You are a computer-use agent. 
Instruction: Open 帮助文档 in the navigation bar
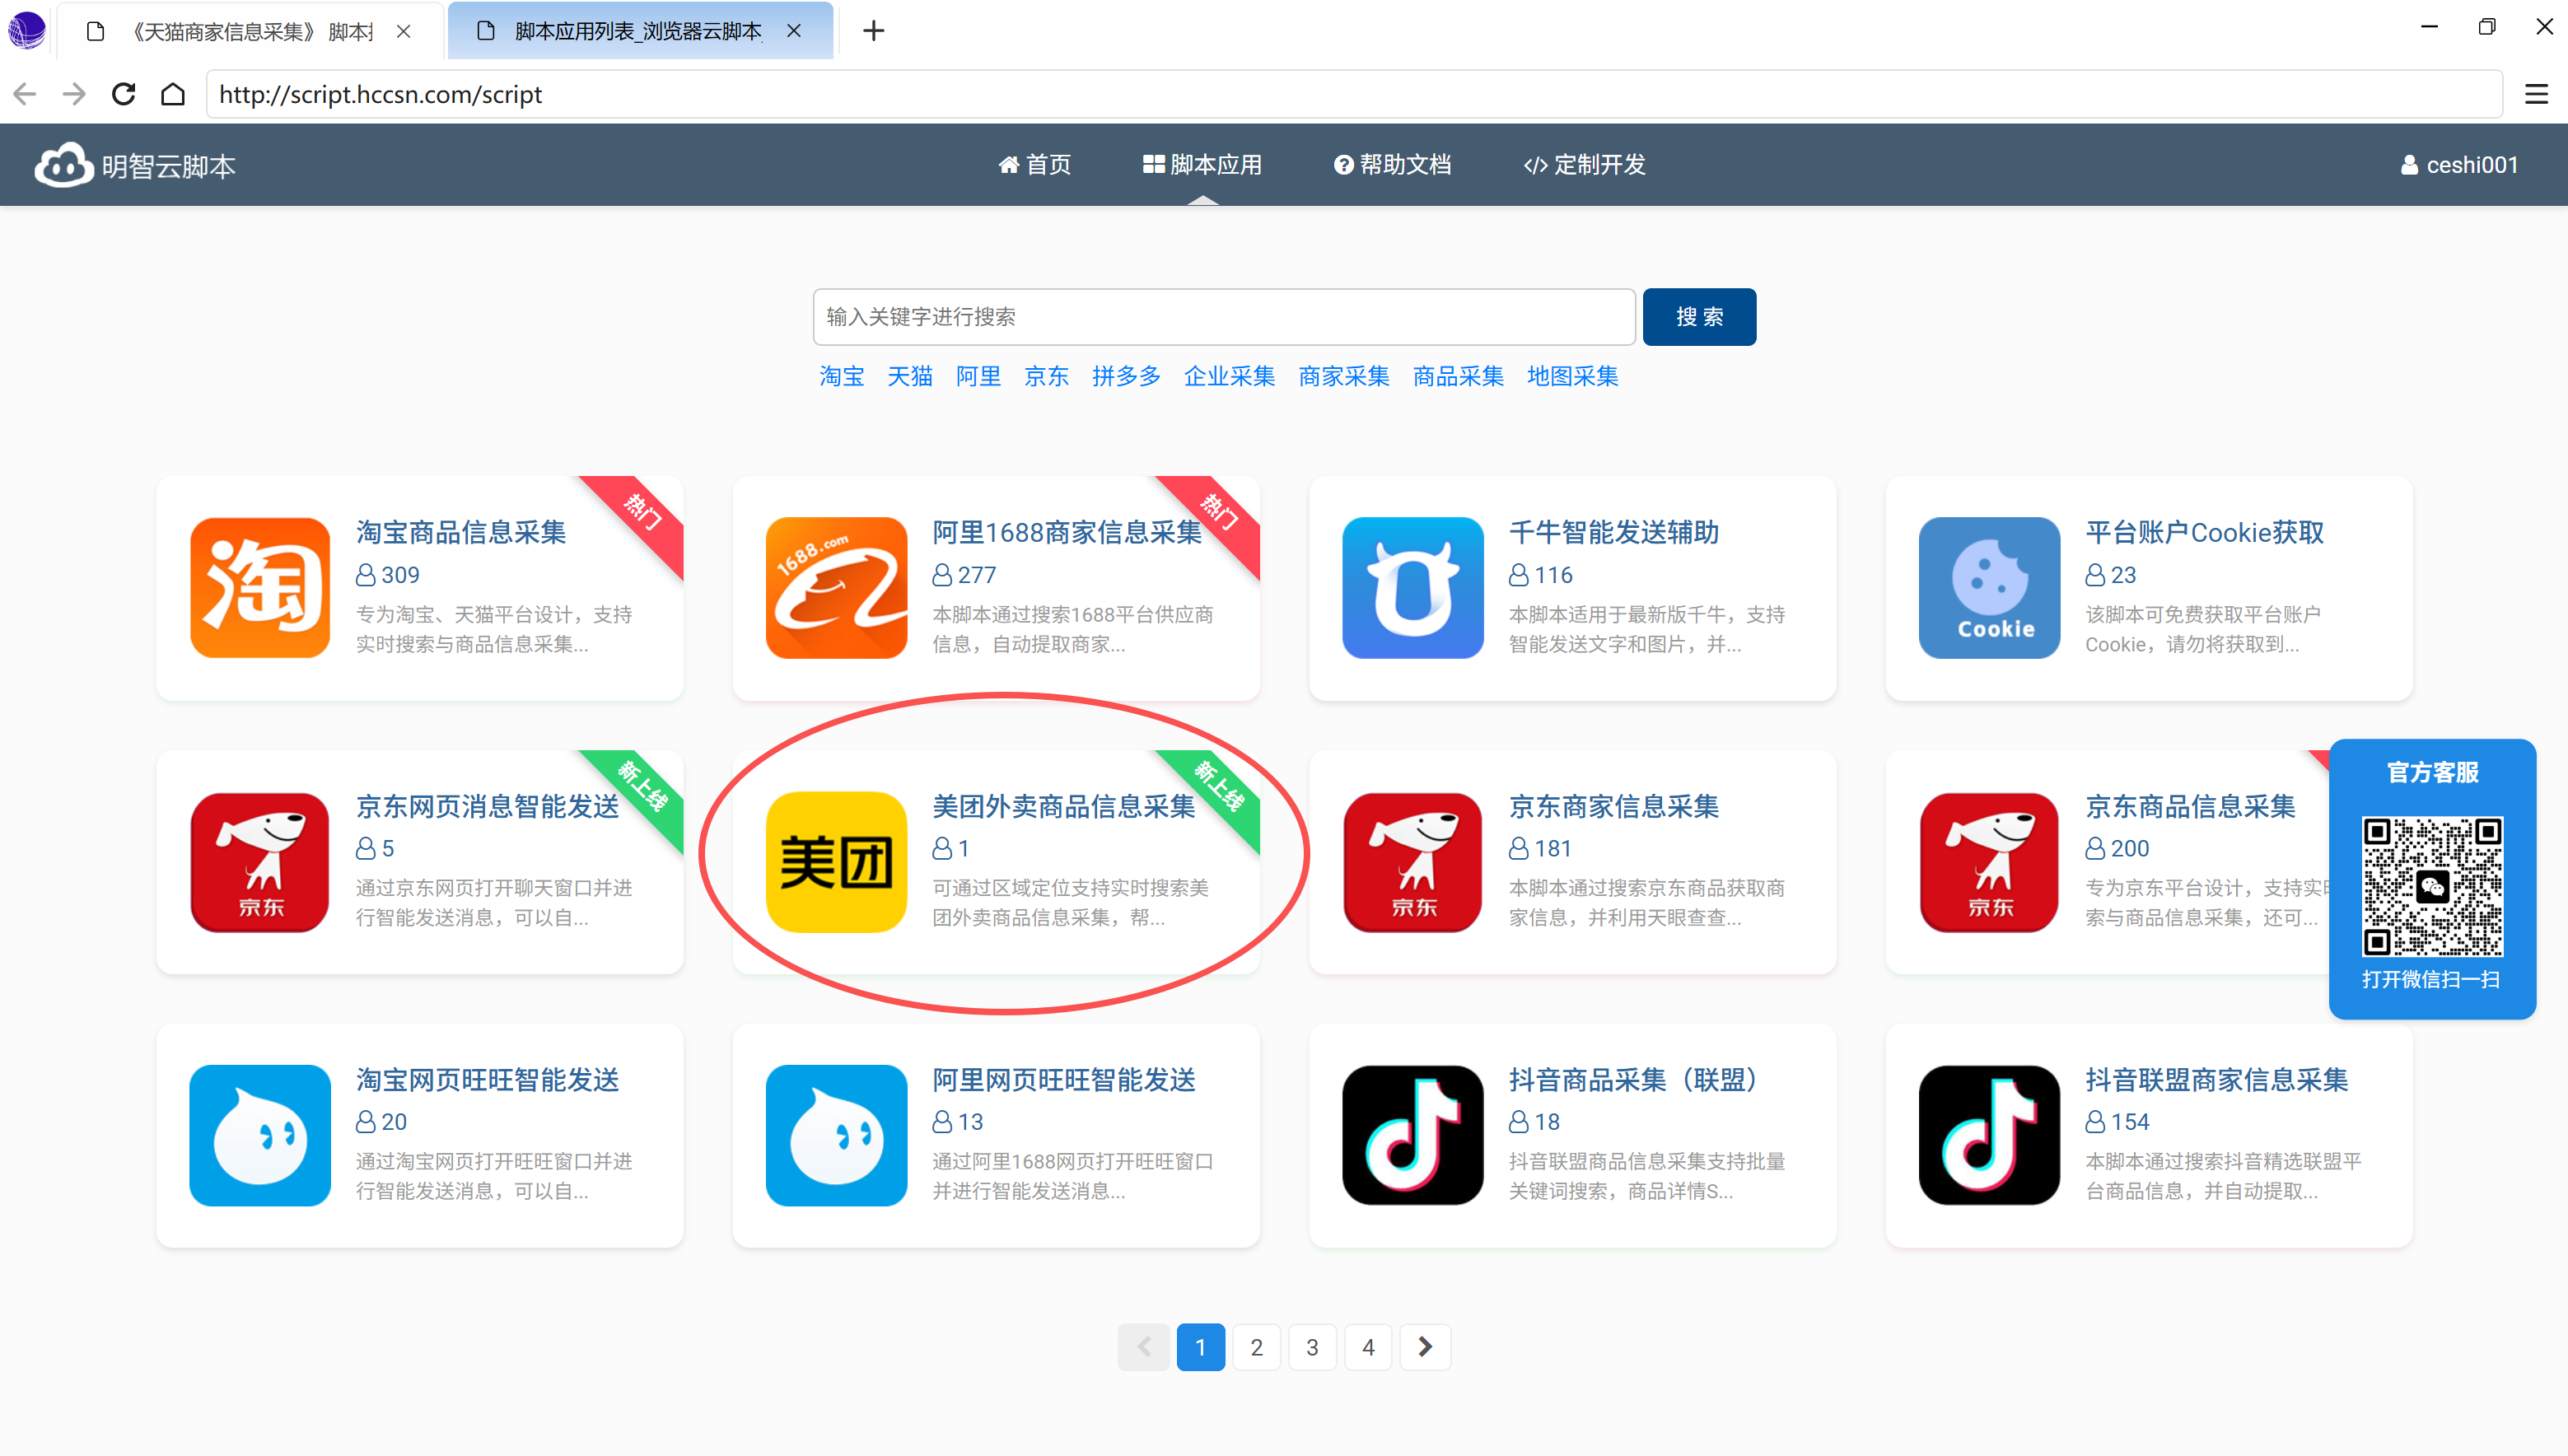point(1392,165)
